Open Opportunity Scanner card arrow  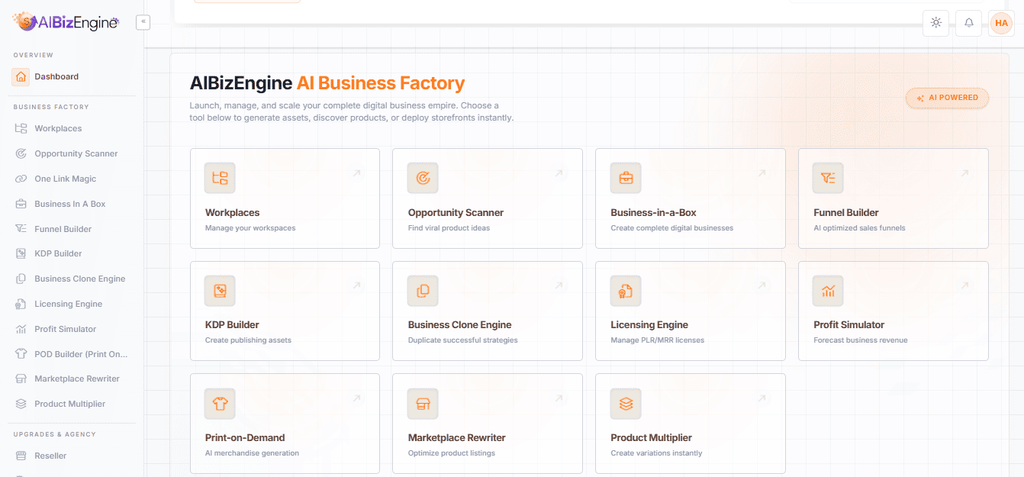point(559,173)
